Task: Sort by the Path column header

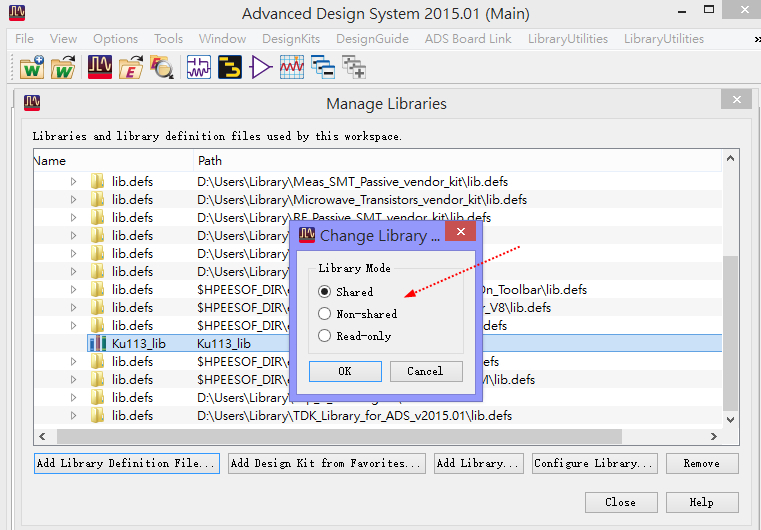Action: pyautogui.click(x=458, y=161)
